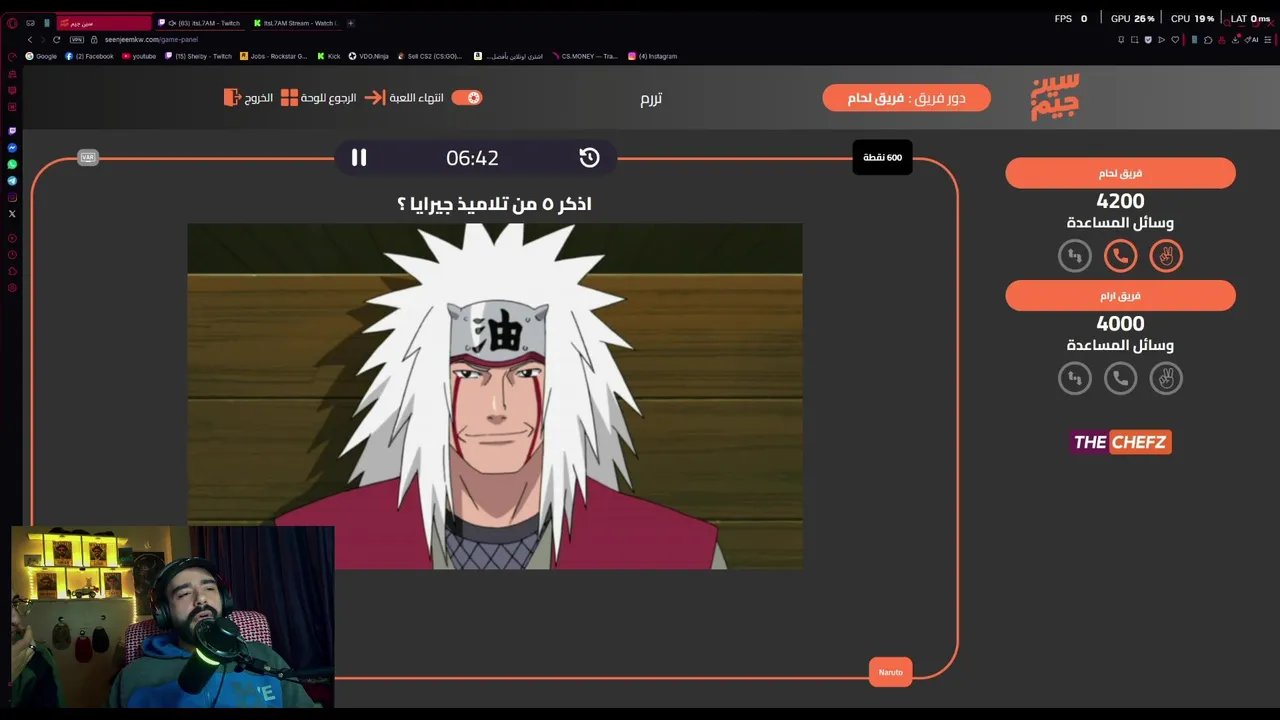Click the question text about Jiraiya's students
The image size is (1280, 720).
tap(494, 204)
